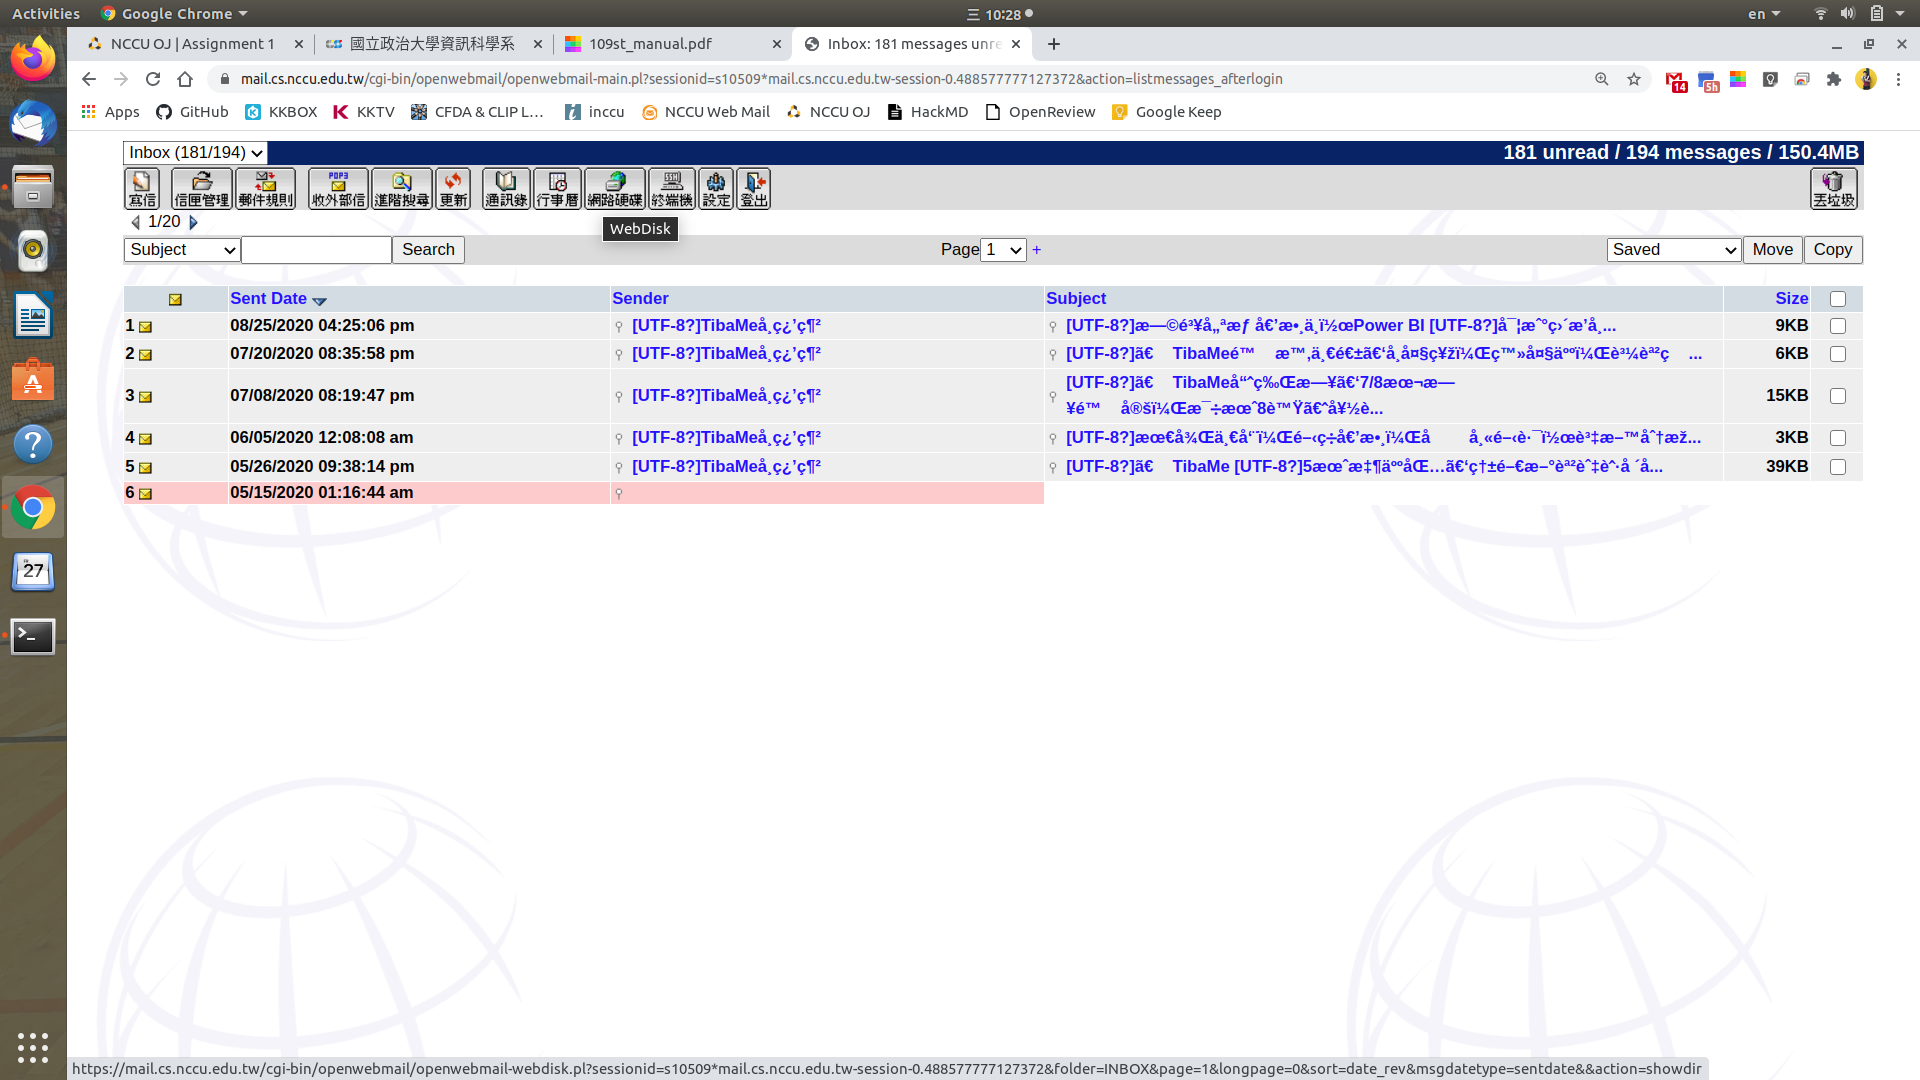The image size is (1920, 1080).
Task: Click envelope icon of message 6
Action: [x=145, y=494]
